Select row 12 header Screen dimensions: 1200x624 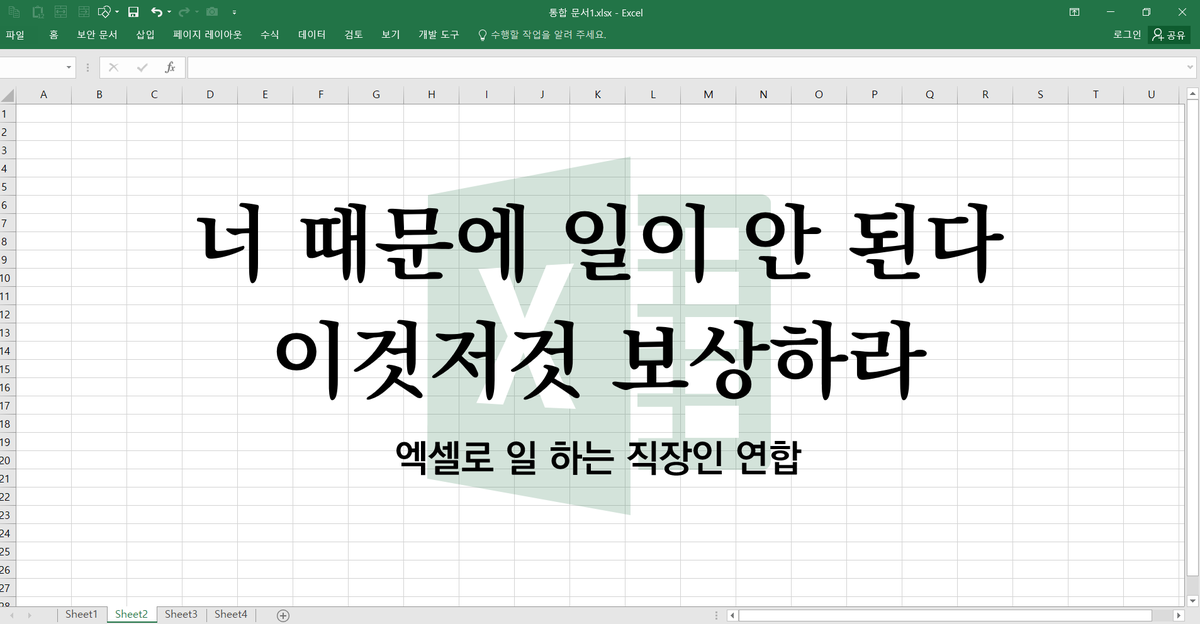(7, 314)
